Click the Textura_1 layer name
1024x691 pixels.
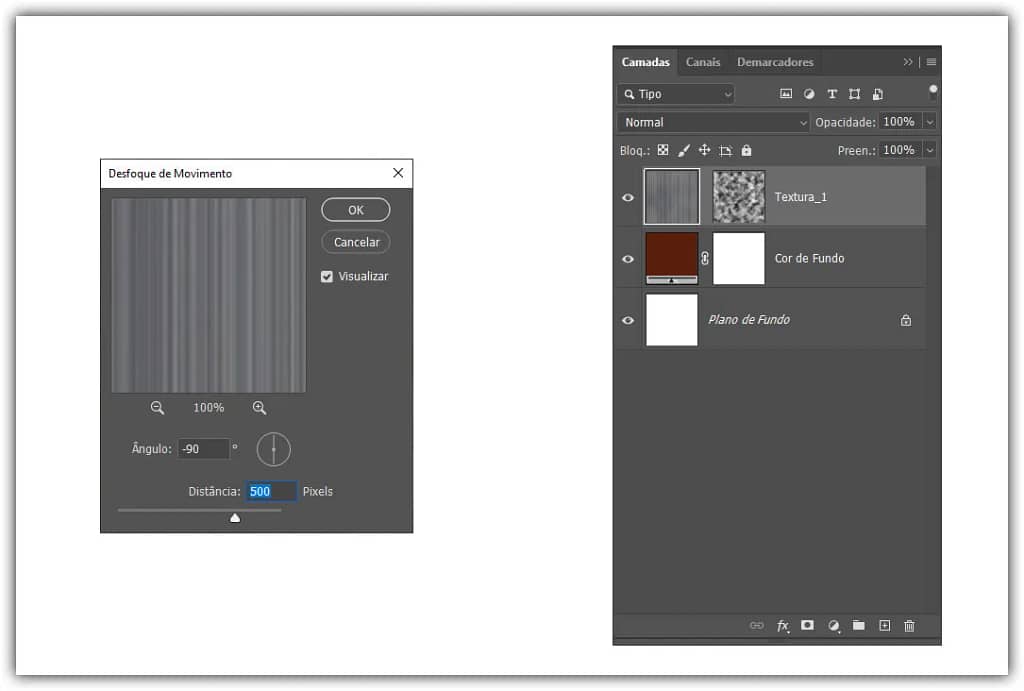coord(801,197)
